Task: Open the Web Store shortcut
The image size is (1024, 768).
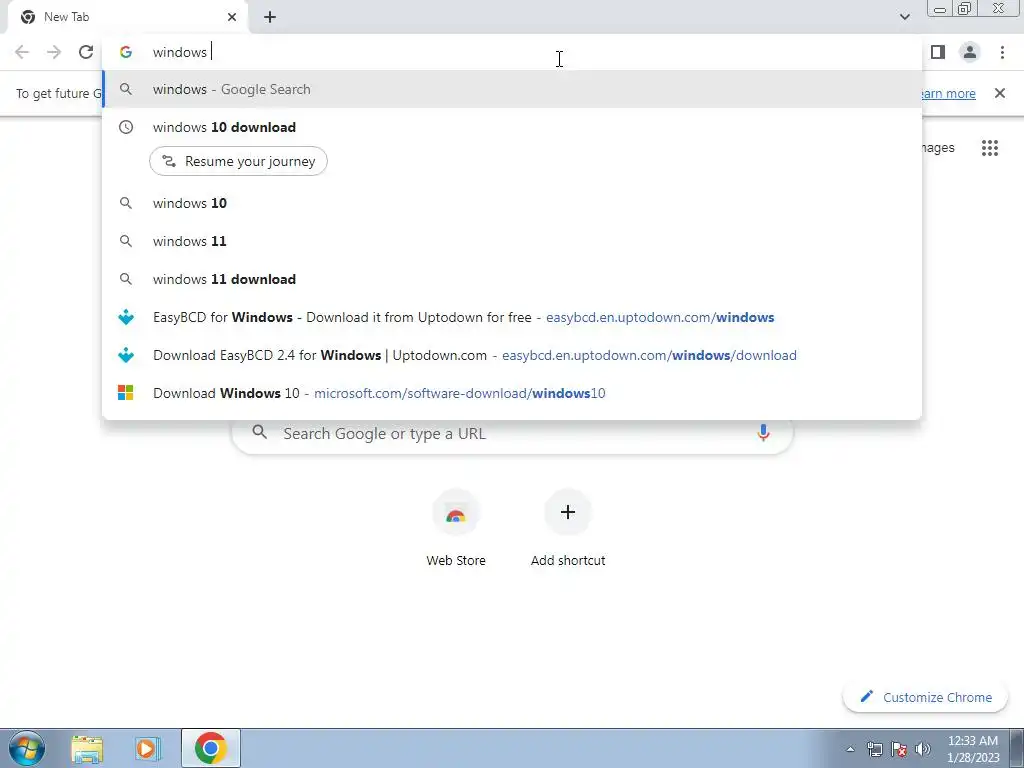Action: (456, 529)
